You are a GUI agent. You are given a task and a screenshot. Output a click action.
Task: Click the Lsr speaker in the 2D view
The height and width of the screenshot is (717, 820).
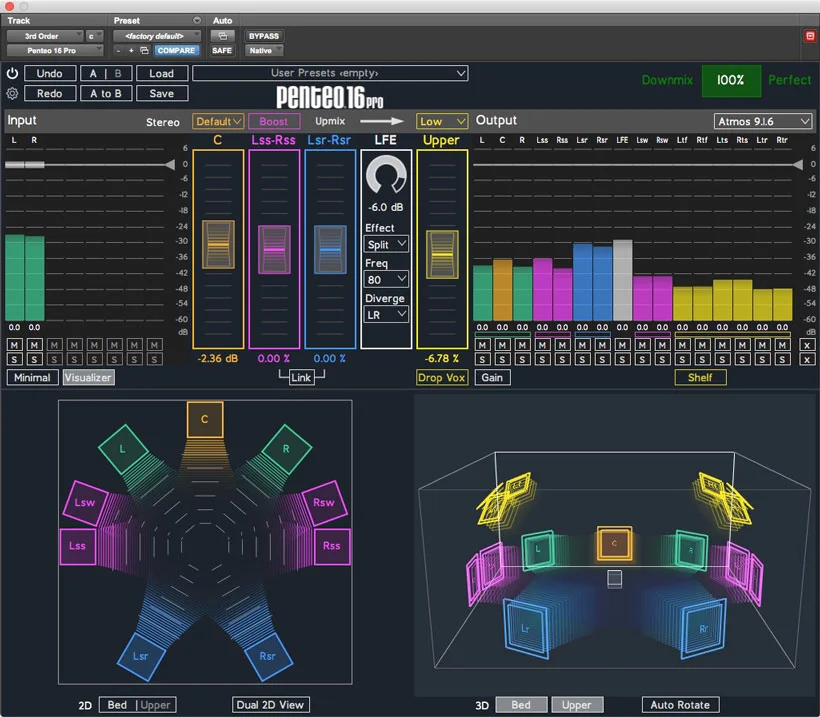point(141,656)
